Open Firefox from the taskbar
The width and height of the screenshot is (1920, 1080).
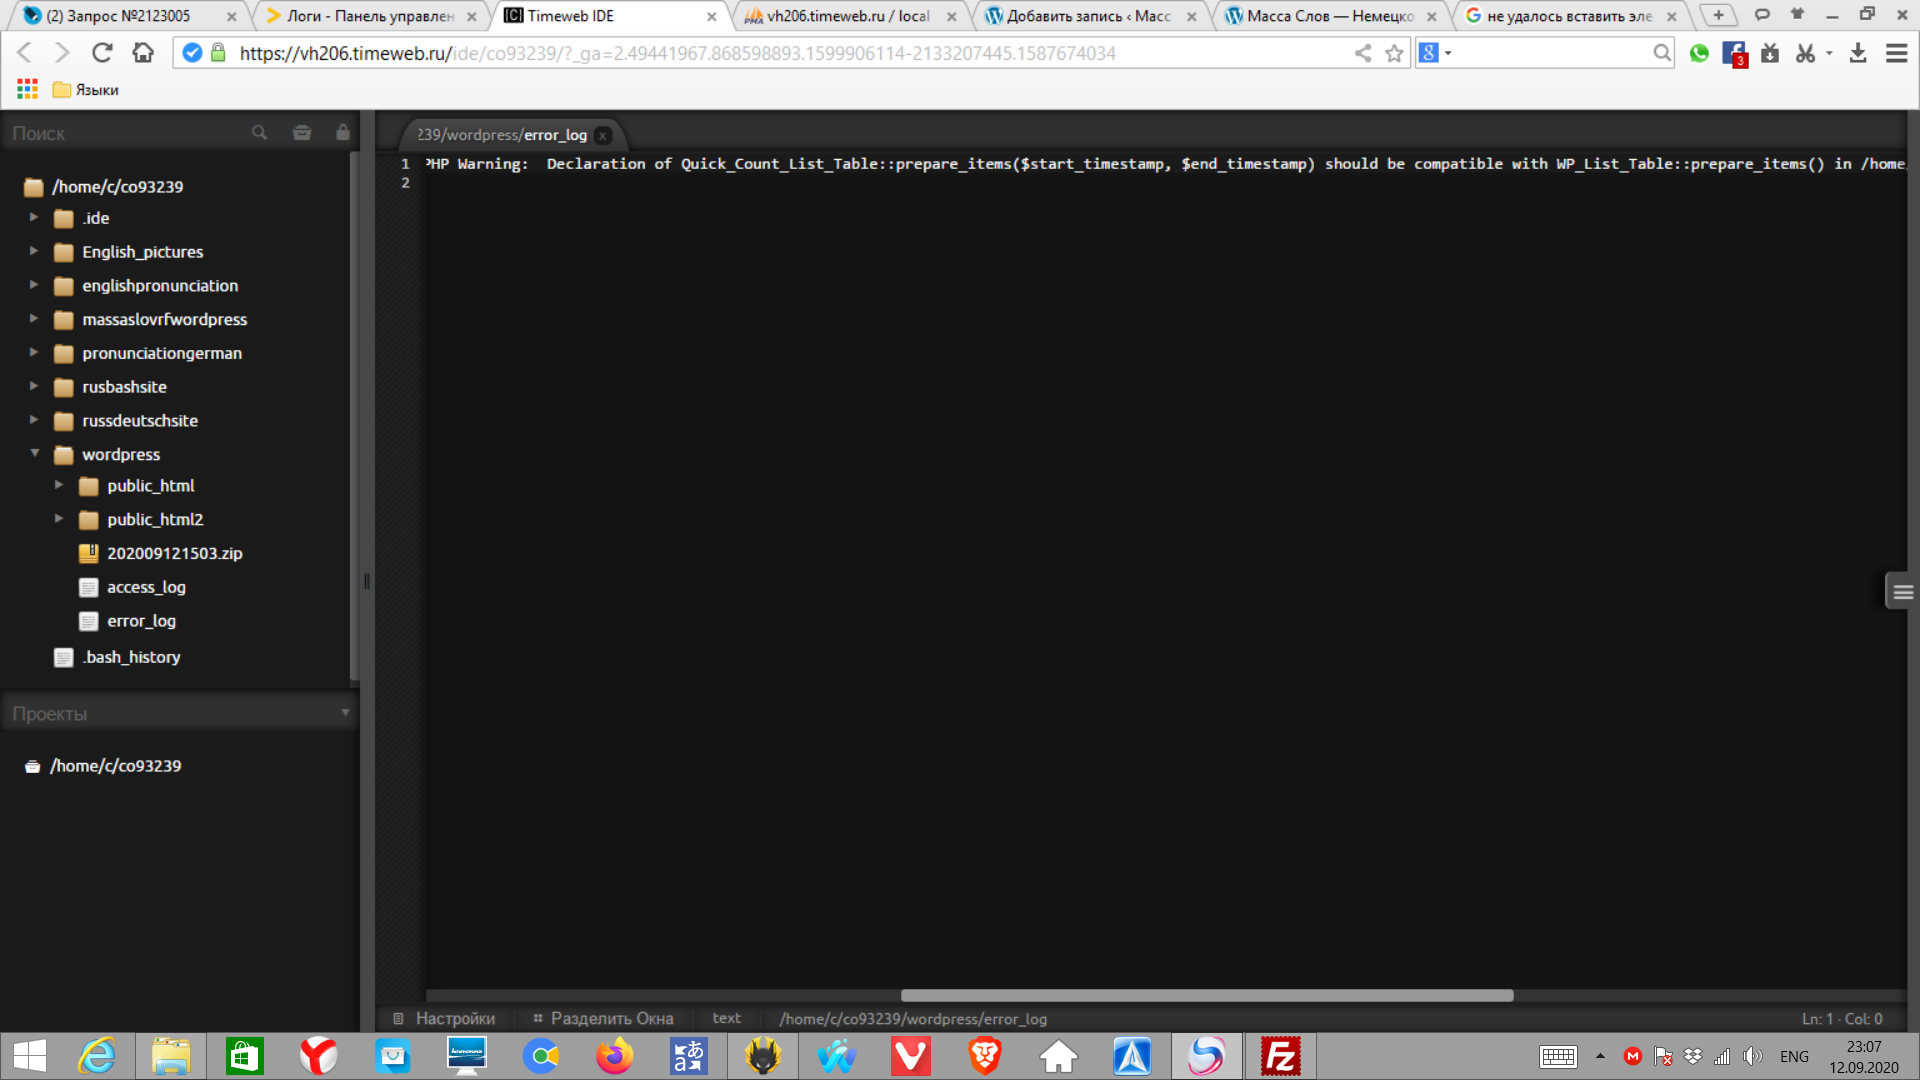coord(614,1056)
